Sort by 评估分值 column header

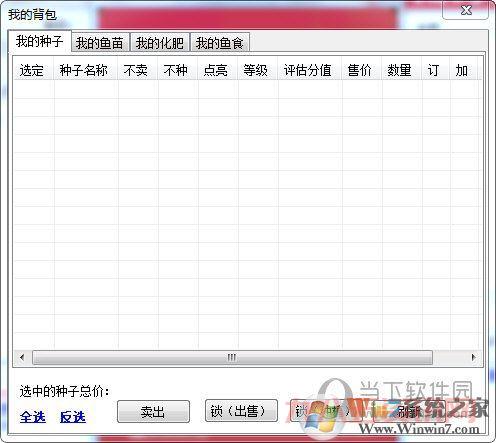click(310, 70)
